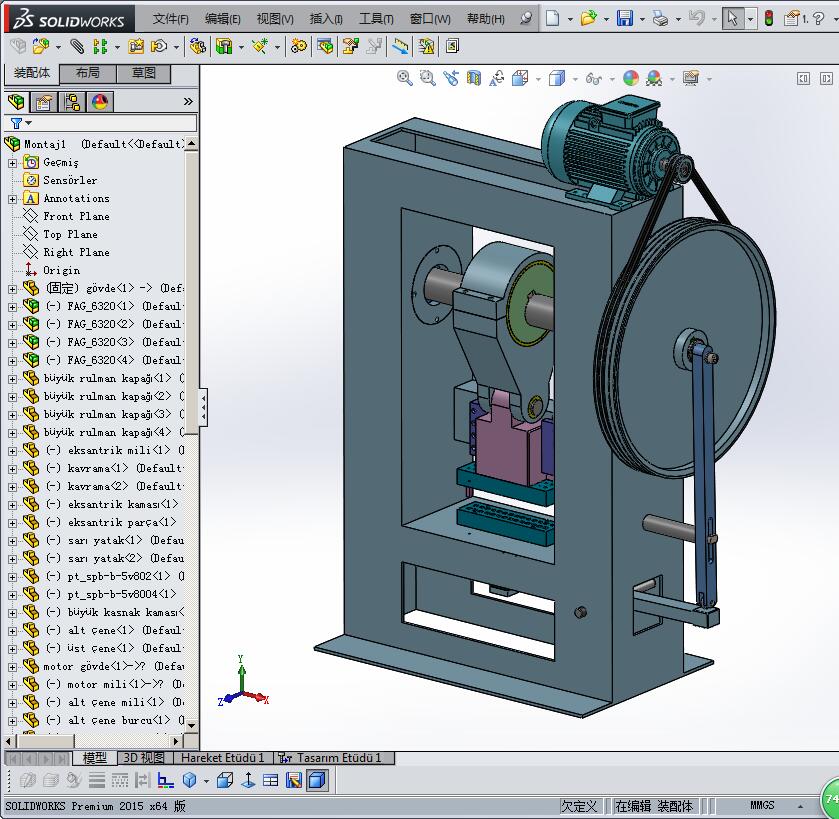
Task: Expand the Annotations tree node
Action: (x=12, y=199)
